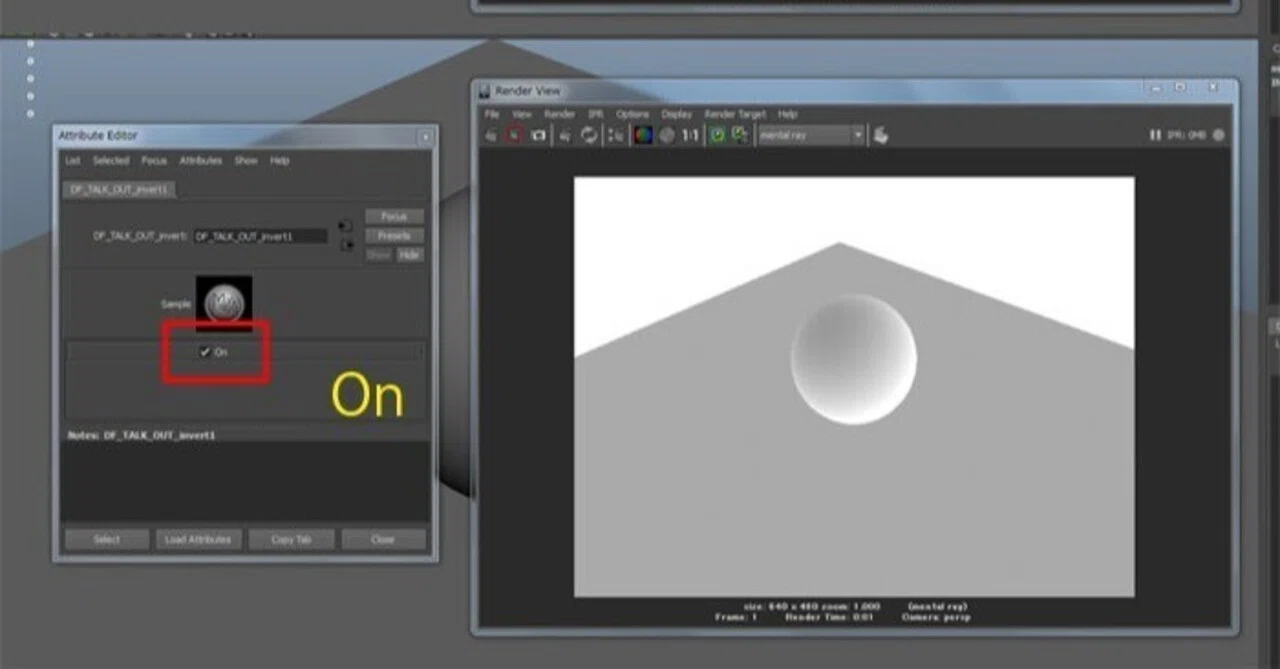Image resolution: width=1280 pixels, height=669 pixels.
Task: Open List menu in Attribute Editor
Action: 73,160
